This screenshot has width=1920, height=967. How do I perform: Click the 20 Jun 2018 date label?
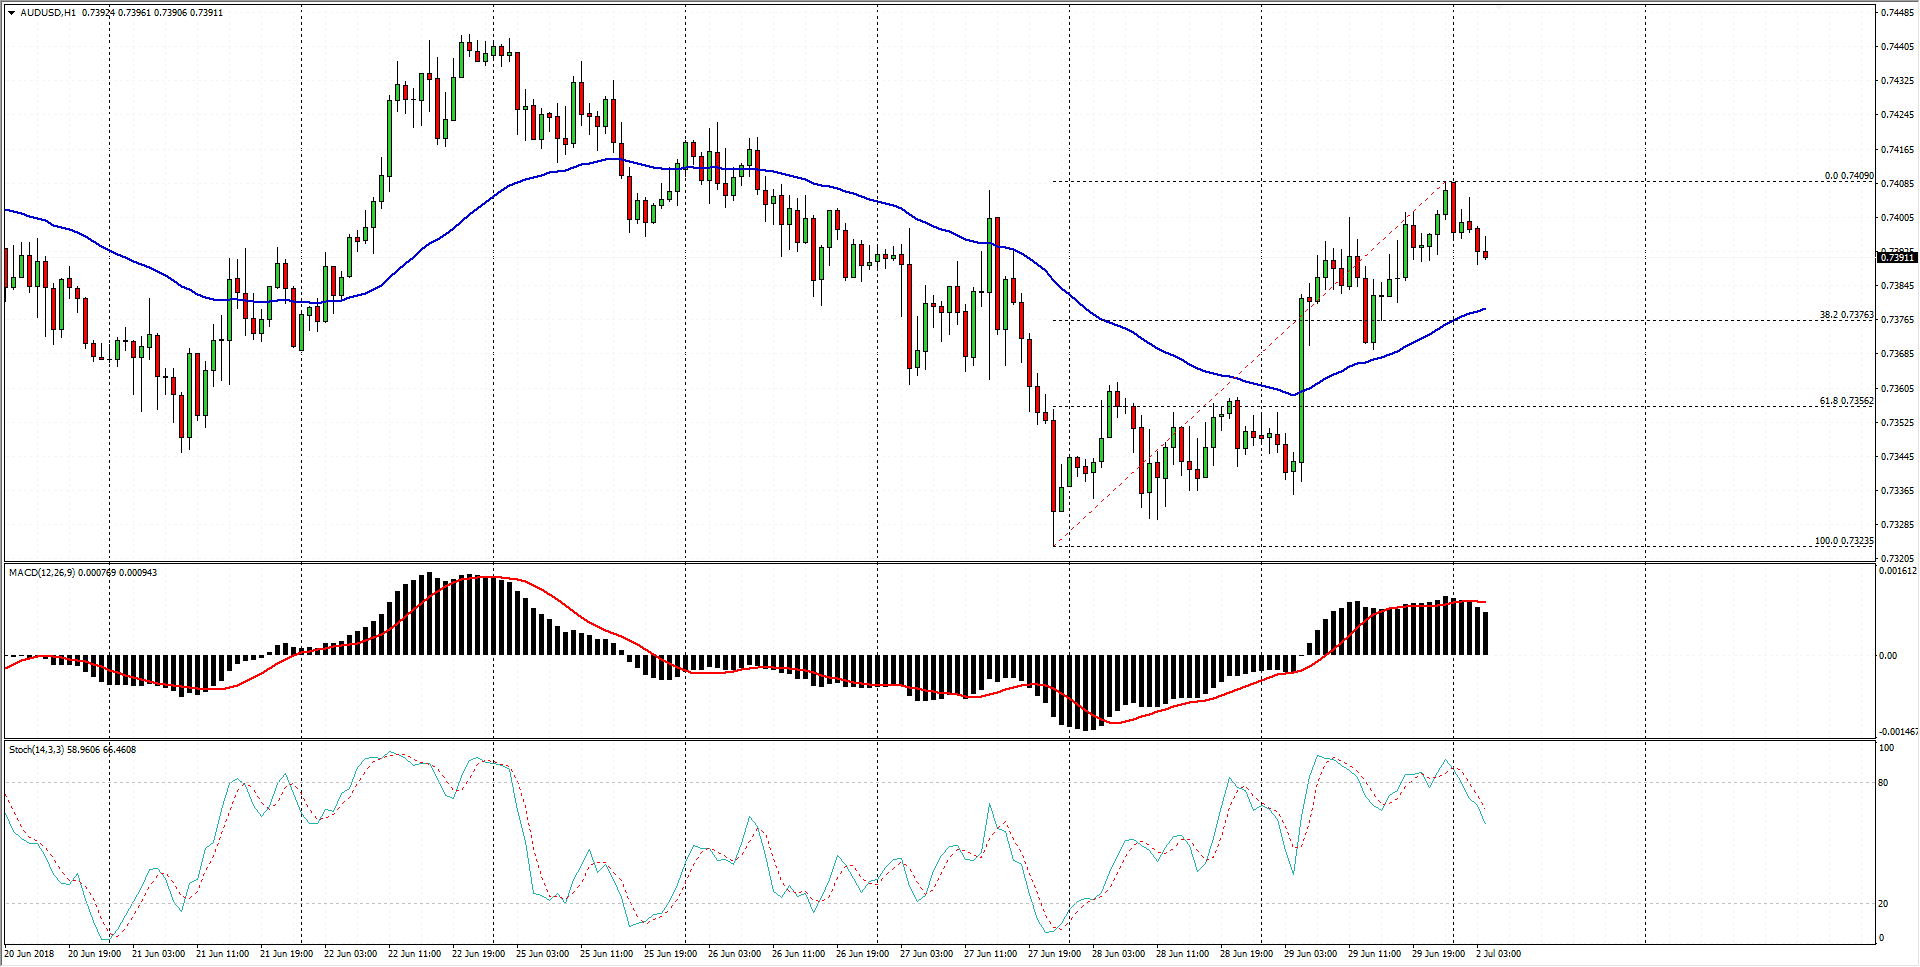pos(30,954)
